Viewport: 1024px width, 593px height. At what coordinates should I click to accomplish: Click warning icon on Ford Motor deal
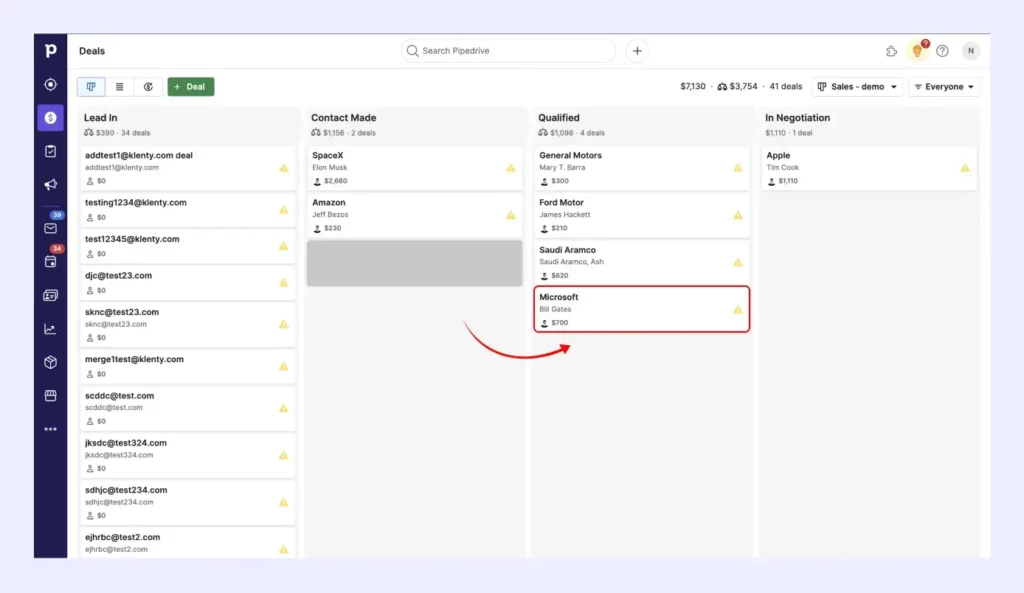[x=738, y=215]
